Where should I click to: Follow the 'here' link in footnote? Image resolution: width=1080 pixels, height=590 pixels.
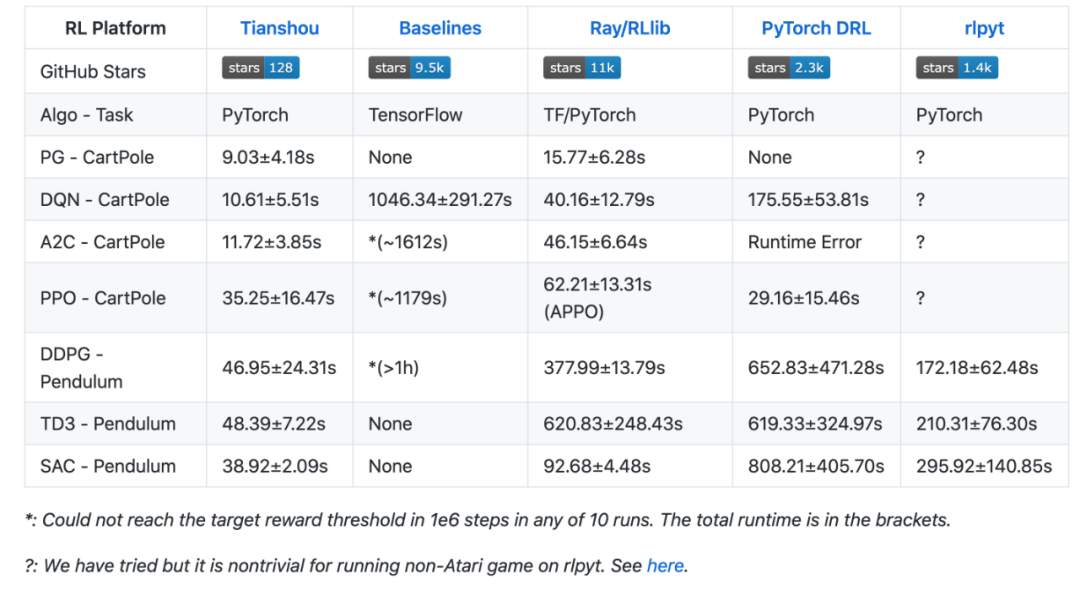click(x=665, y=566)
